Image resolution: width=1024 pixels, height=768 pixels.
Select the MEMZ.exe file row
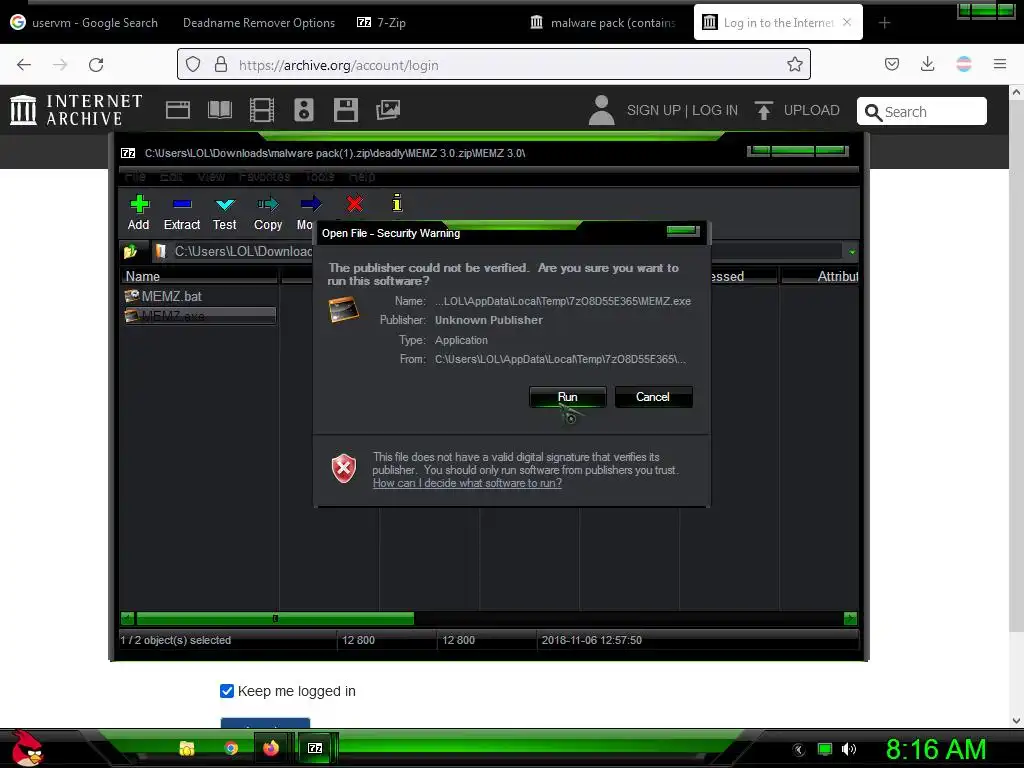[x=199, y=316]
